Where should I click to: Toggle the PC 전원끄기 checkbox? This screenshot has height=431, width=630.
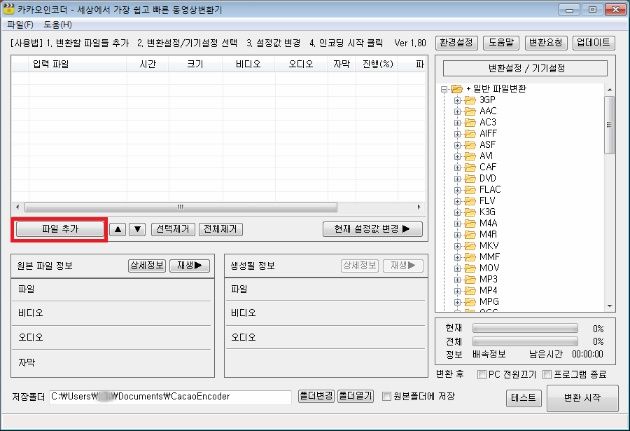[481, 374]
